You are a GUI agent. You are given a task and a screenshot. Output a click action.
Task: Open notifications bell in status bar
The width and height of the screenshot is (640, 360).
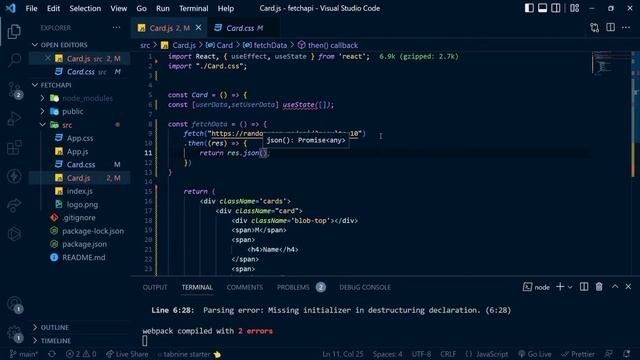626,354
